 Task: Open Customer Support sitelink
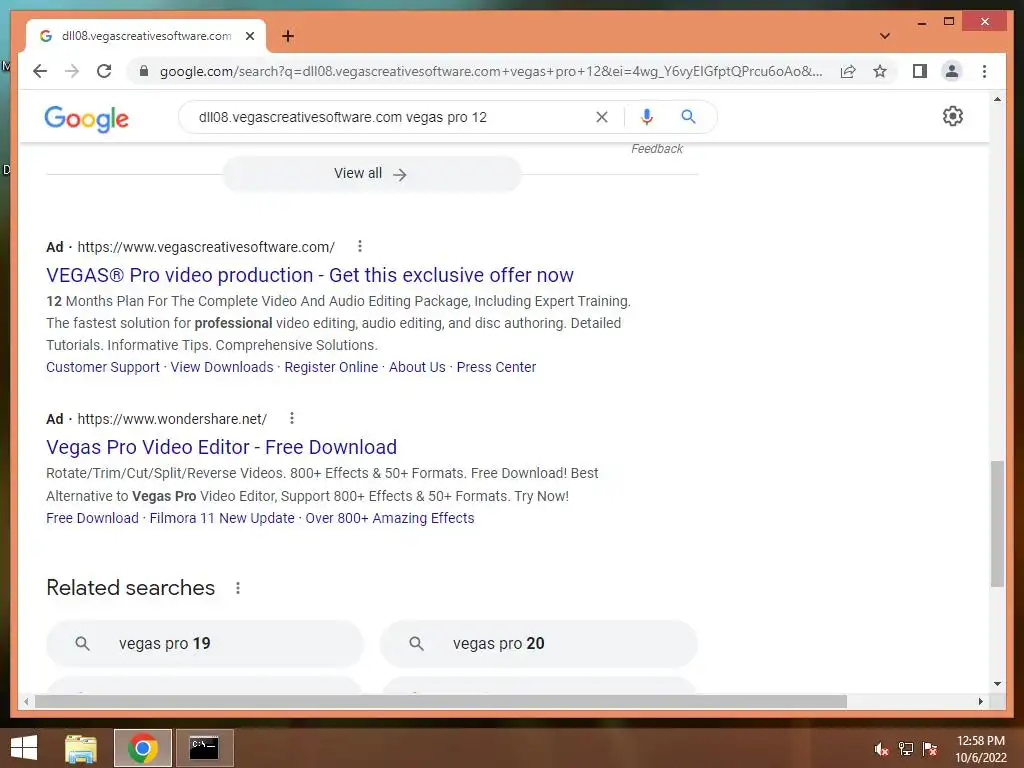103,367
